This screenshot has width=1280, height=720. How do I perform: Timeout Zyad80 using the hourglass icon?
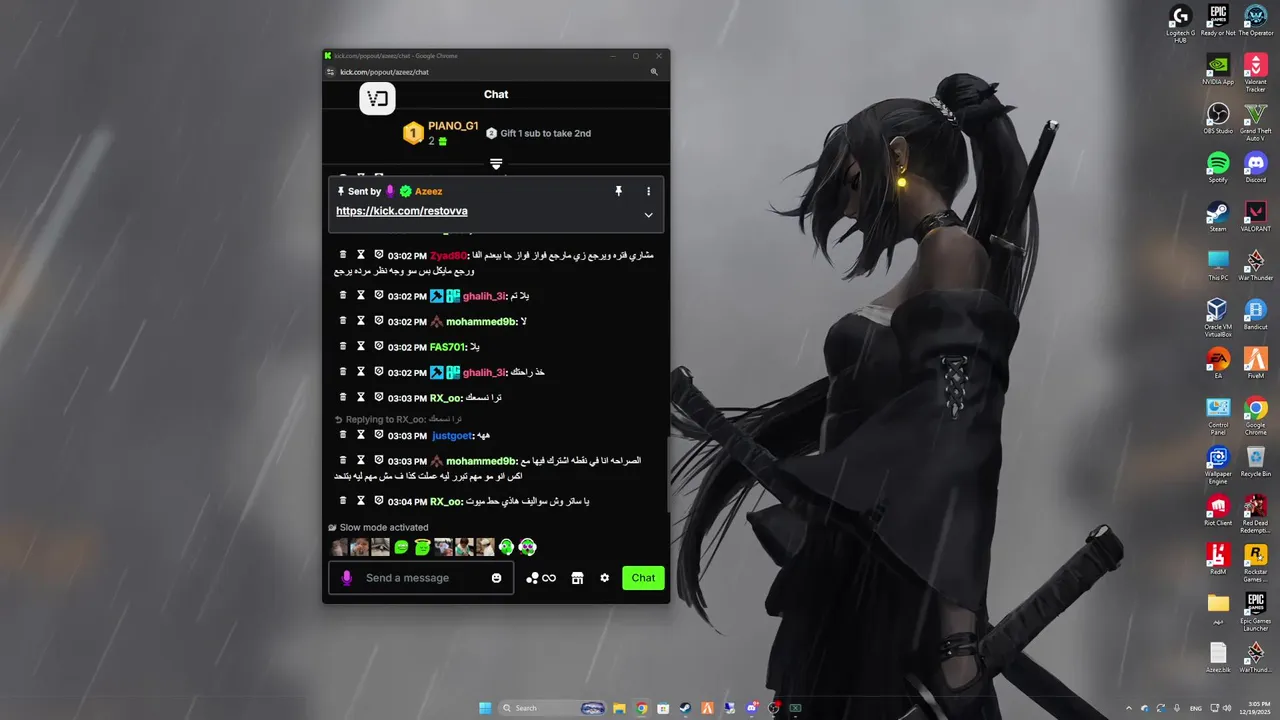click(361, 255)
